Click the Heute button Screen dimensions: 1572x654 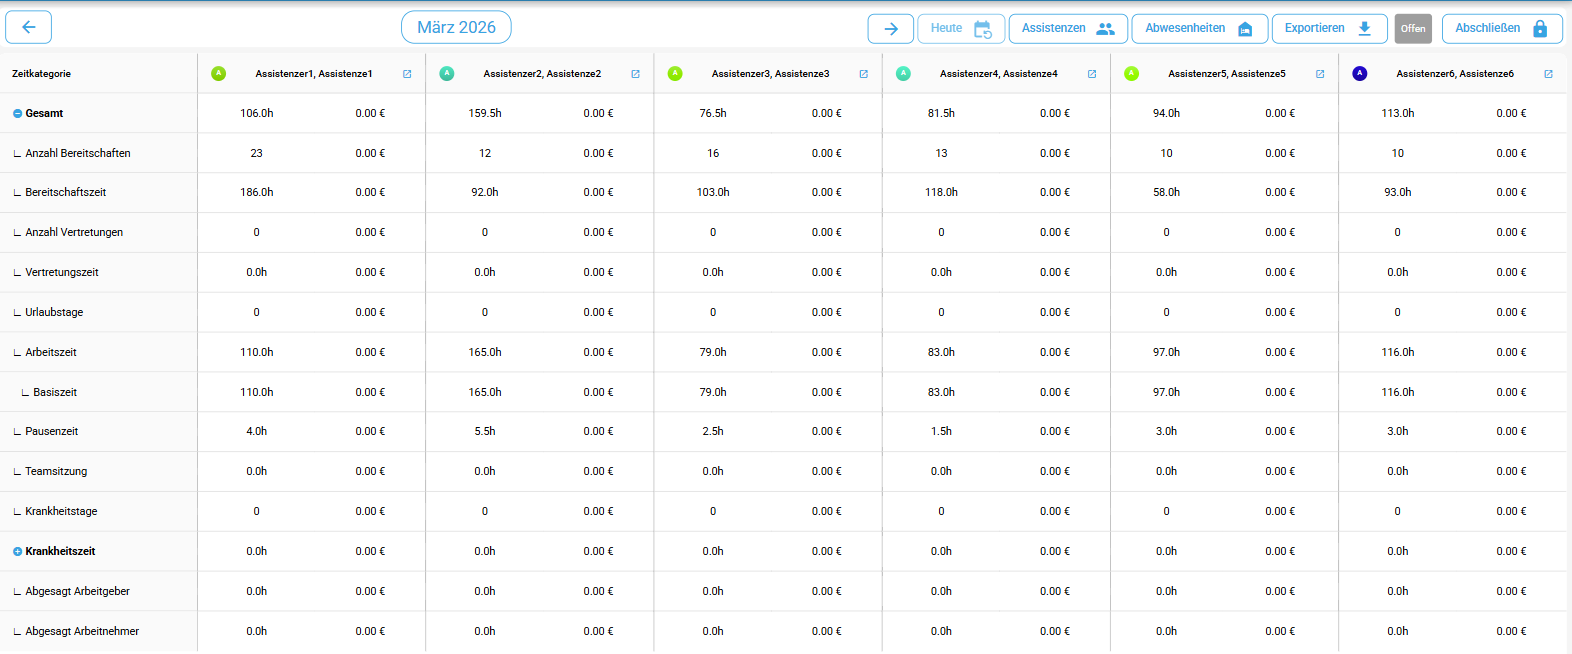click(958, 29)
